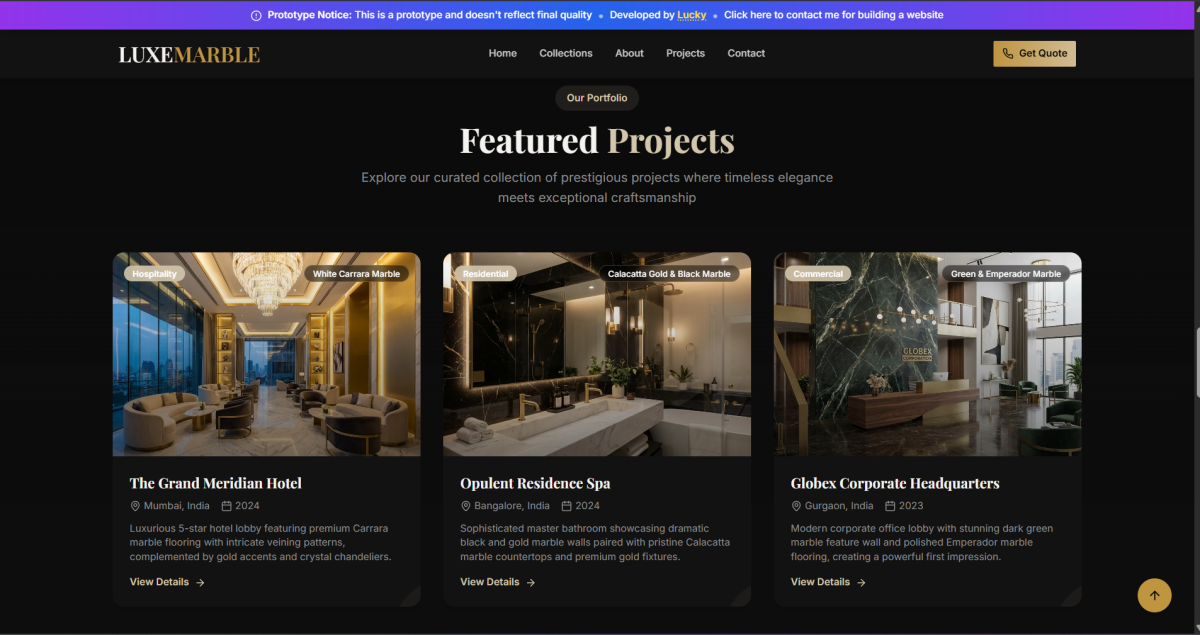Select Projects in the top navigation
1200x635 pixels.
point(685,53)
